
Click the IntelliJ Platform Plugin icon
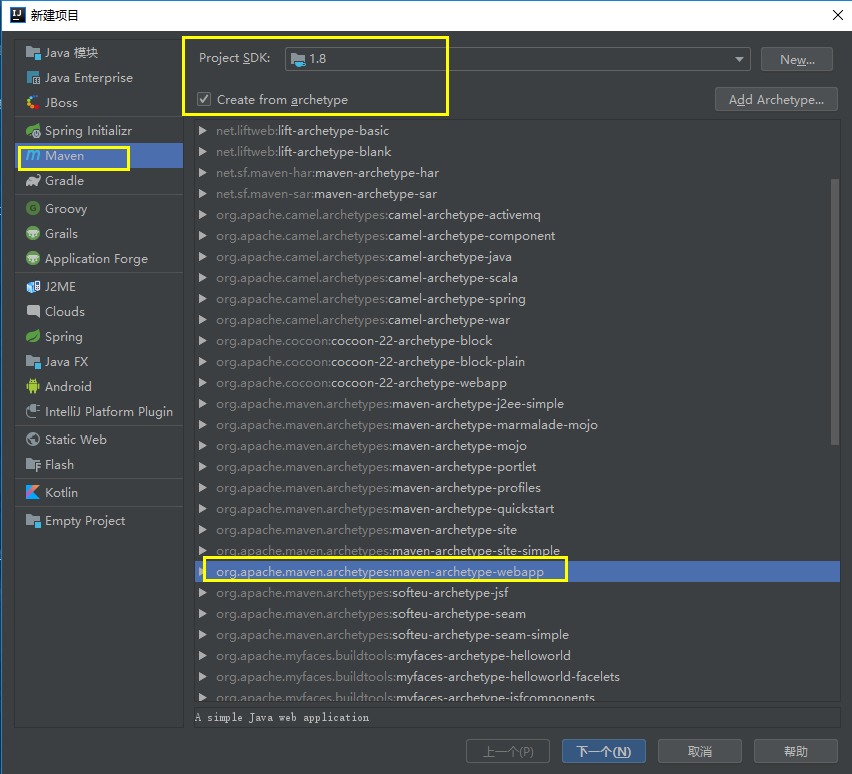point(33,411)
